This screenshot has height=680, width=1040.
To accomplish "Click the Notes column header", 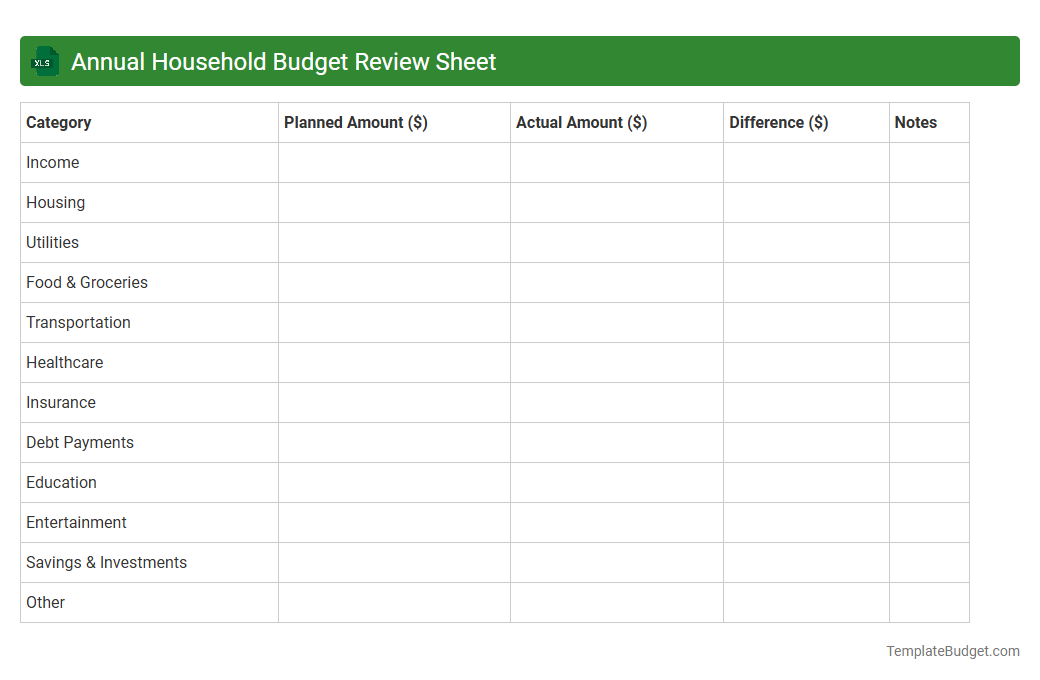I will pos(916,122).
